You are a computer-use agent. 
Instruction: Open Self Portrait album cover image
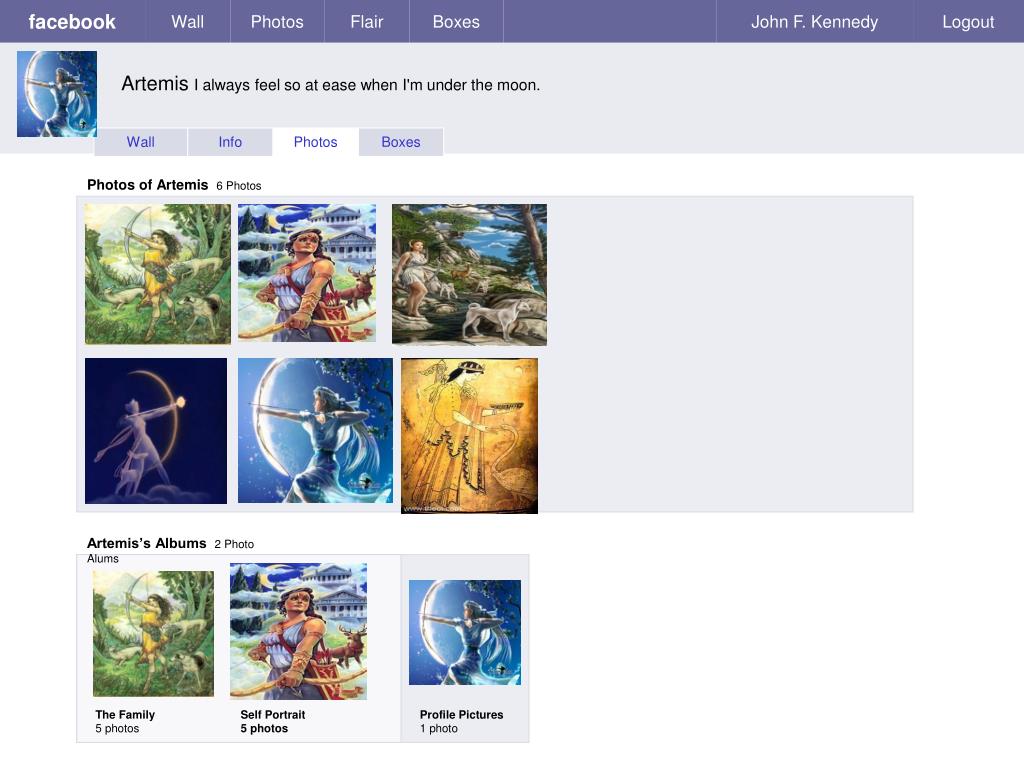[x=298, y=632]
